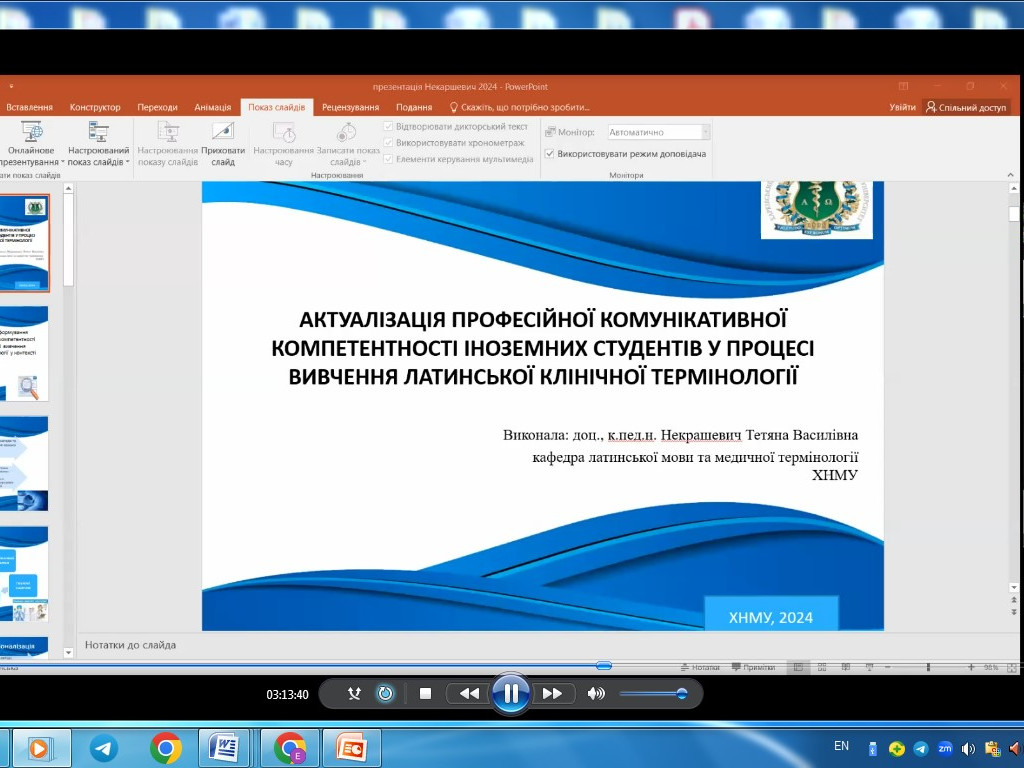Fit slide to current window
Viewport: 1024px width, 768px height.
pos(1012,667)
